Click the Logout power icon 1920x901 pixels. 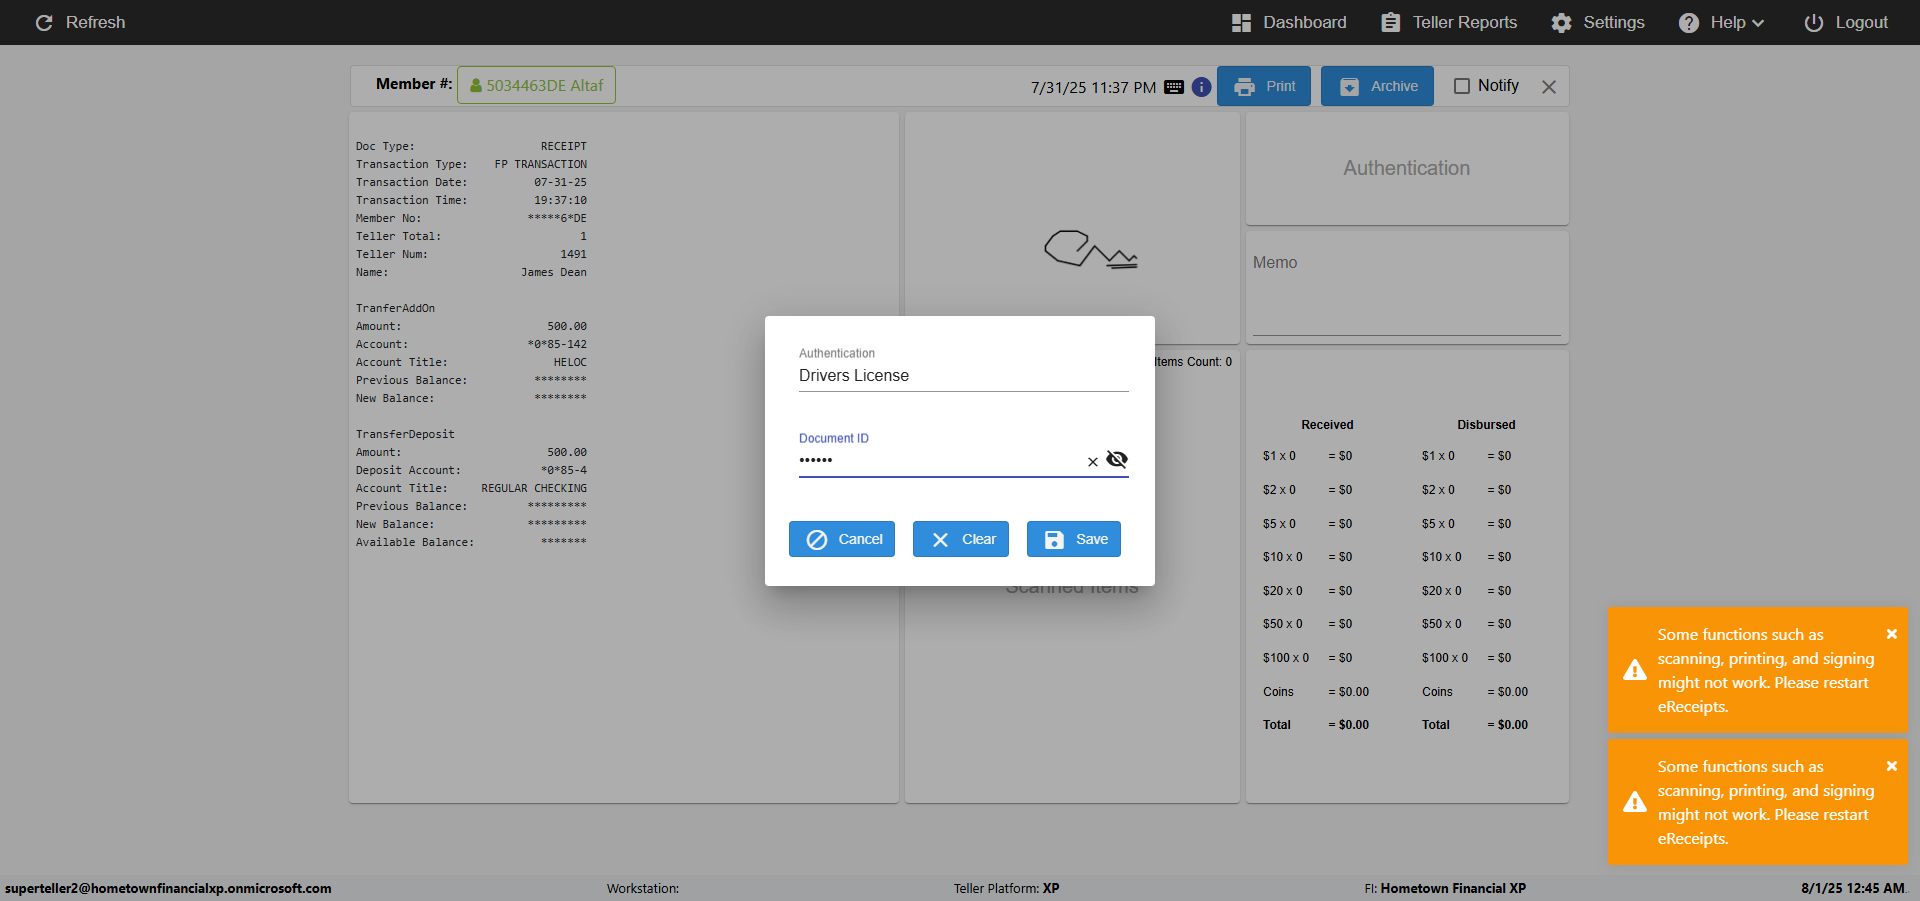tap(1814, 23)
